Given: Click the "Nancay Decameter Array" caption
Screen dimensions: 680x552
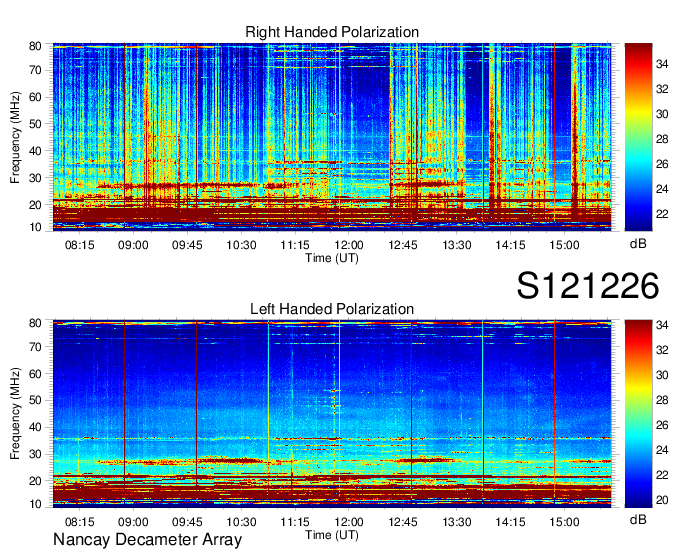Looking at the screenshot, I should (147, 540).
